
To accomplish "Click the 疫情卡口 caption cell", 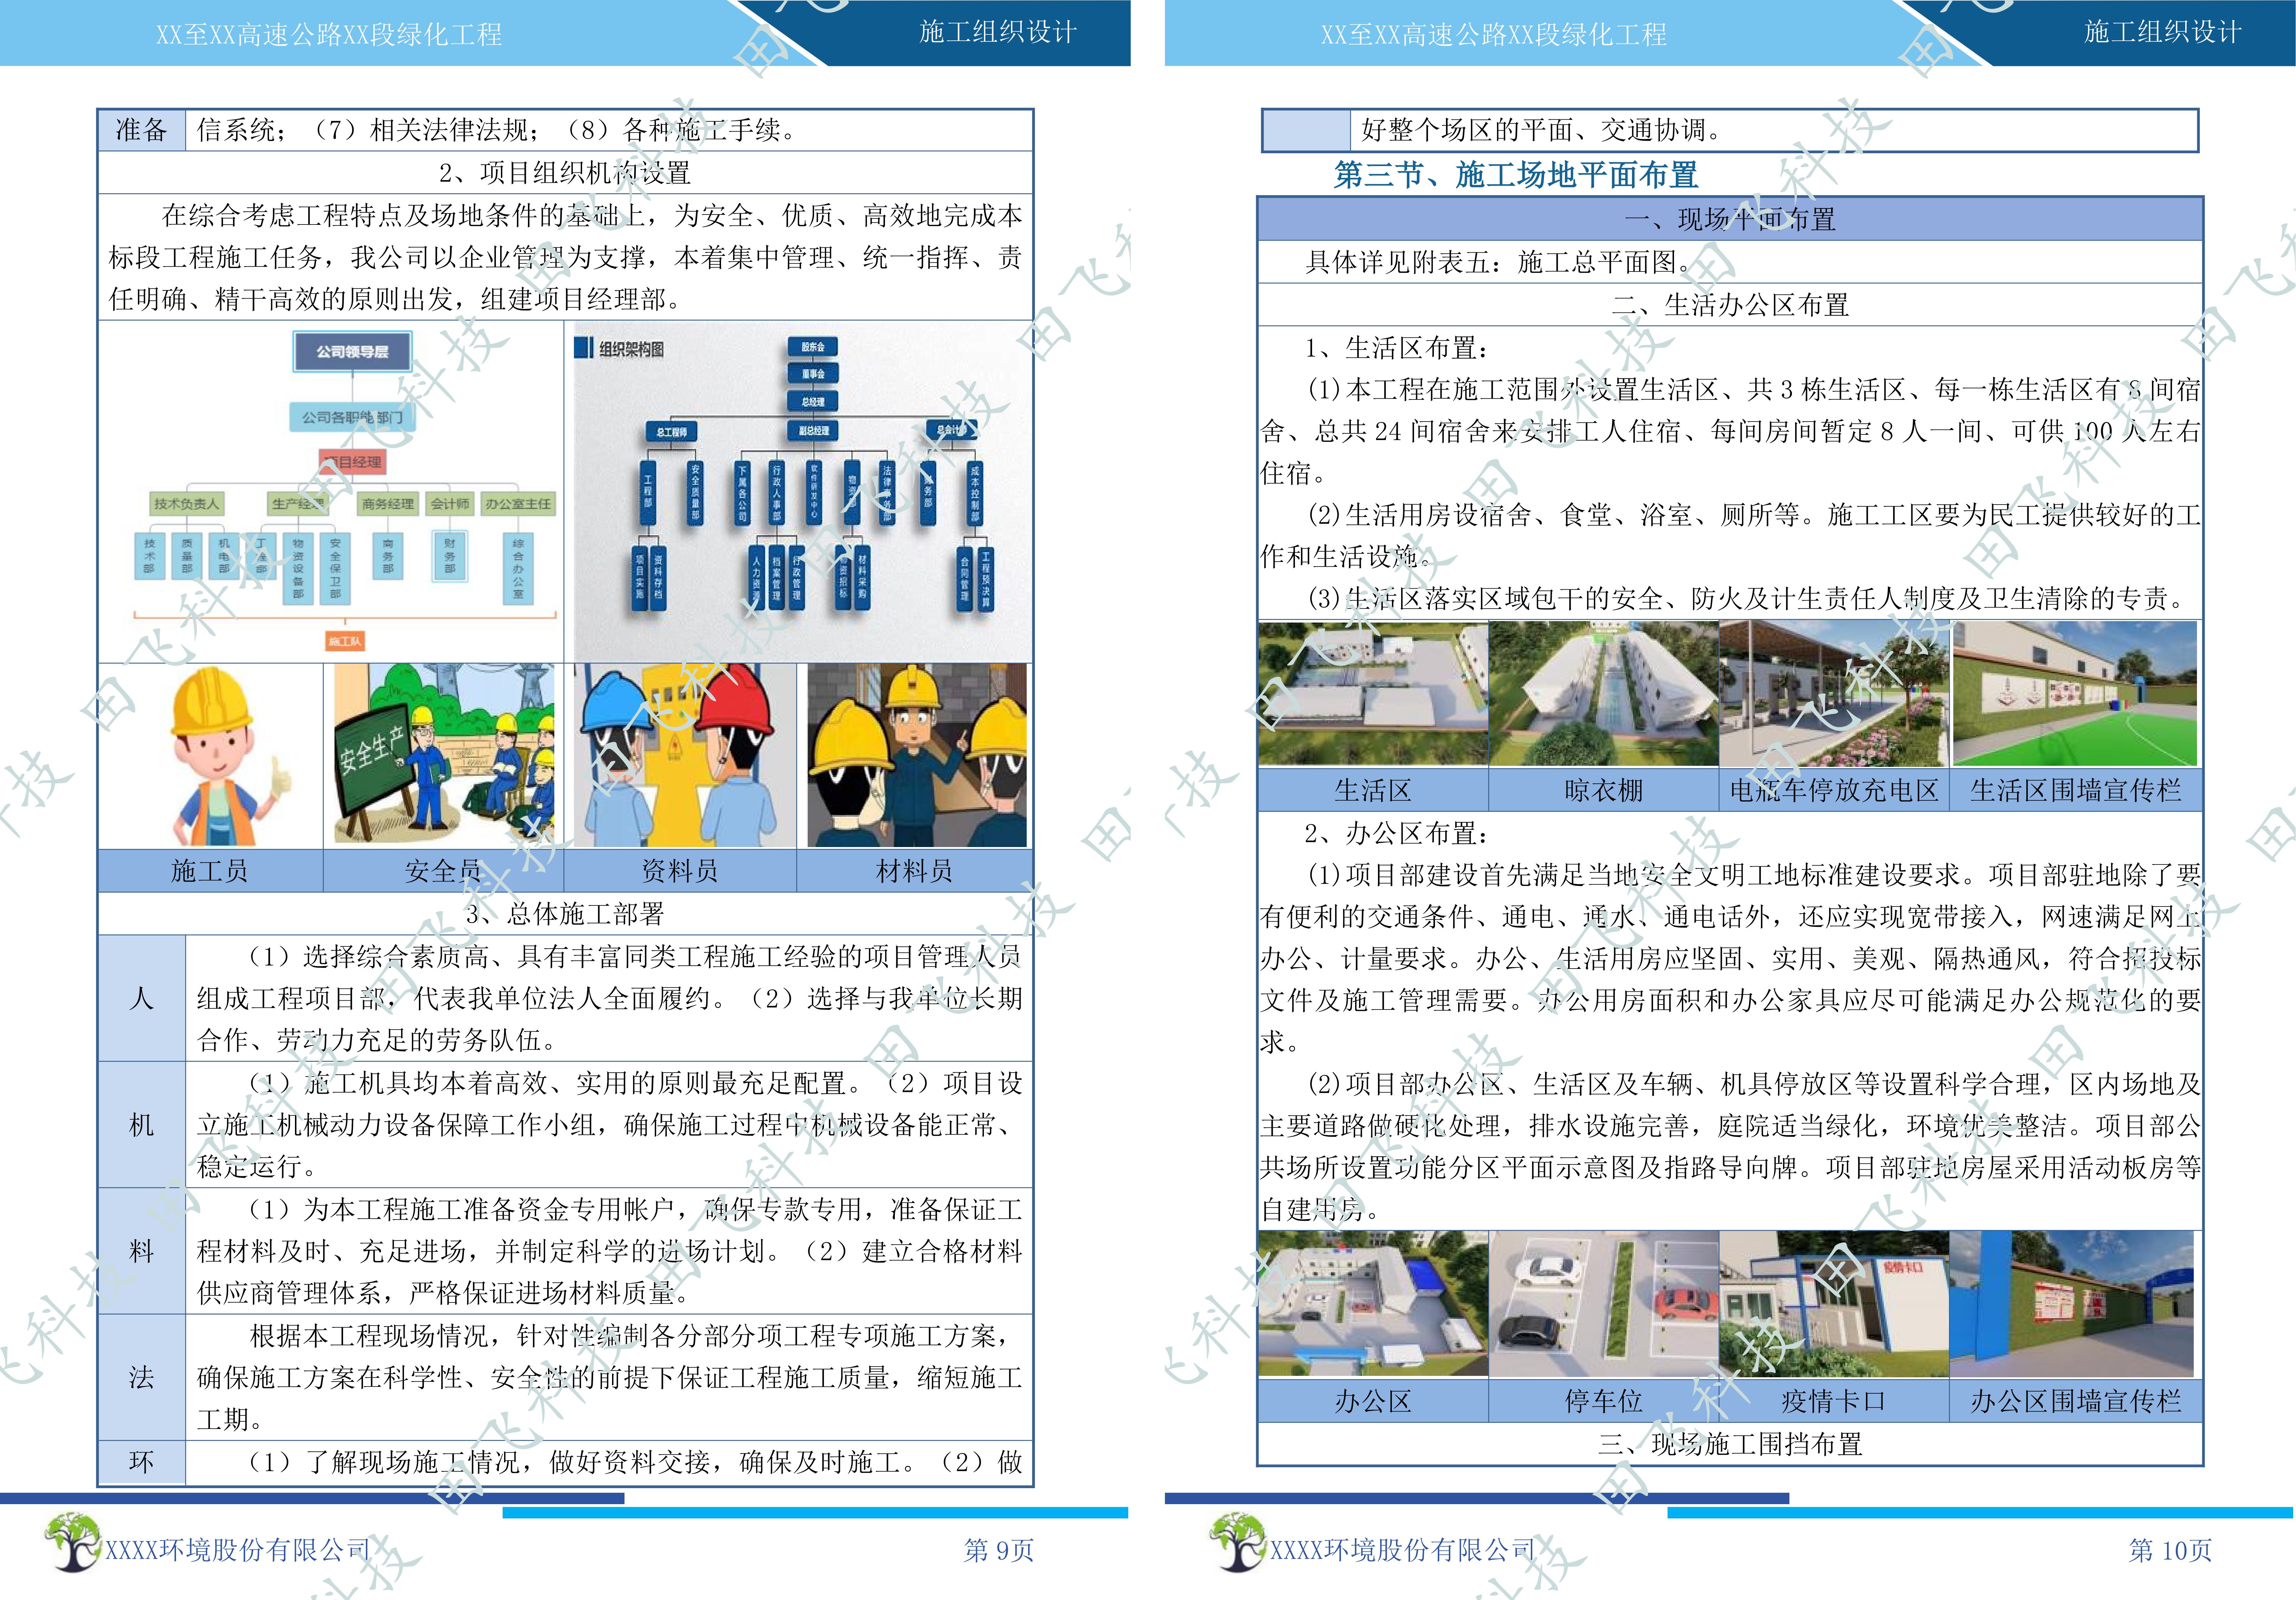I will point(1834,1401).
